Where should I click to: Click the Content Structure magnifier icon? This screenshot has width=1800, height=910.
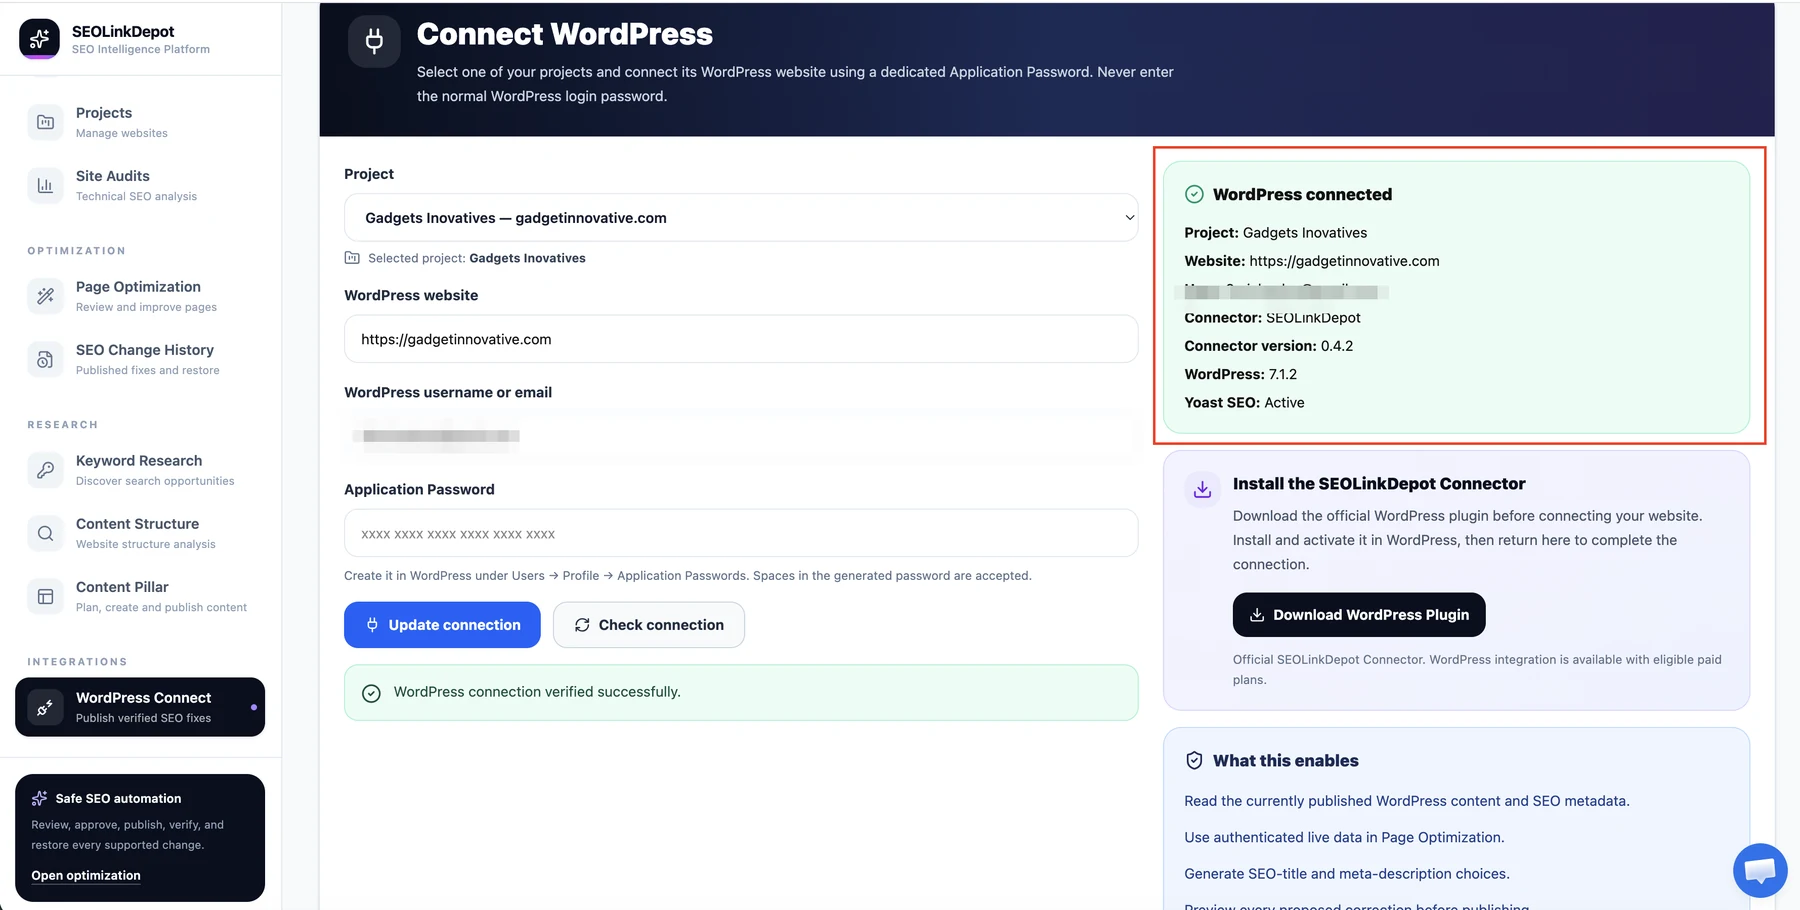tap(45, 533)
